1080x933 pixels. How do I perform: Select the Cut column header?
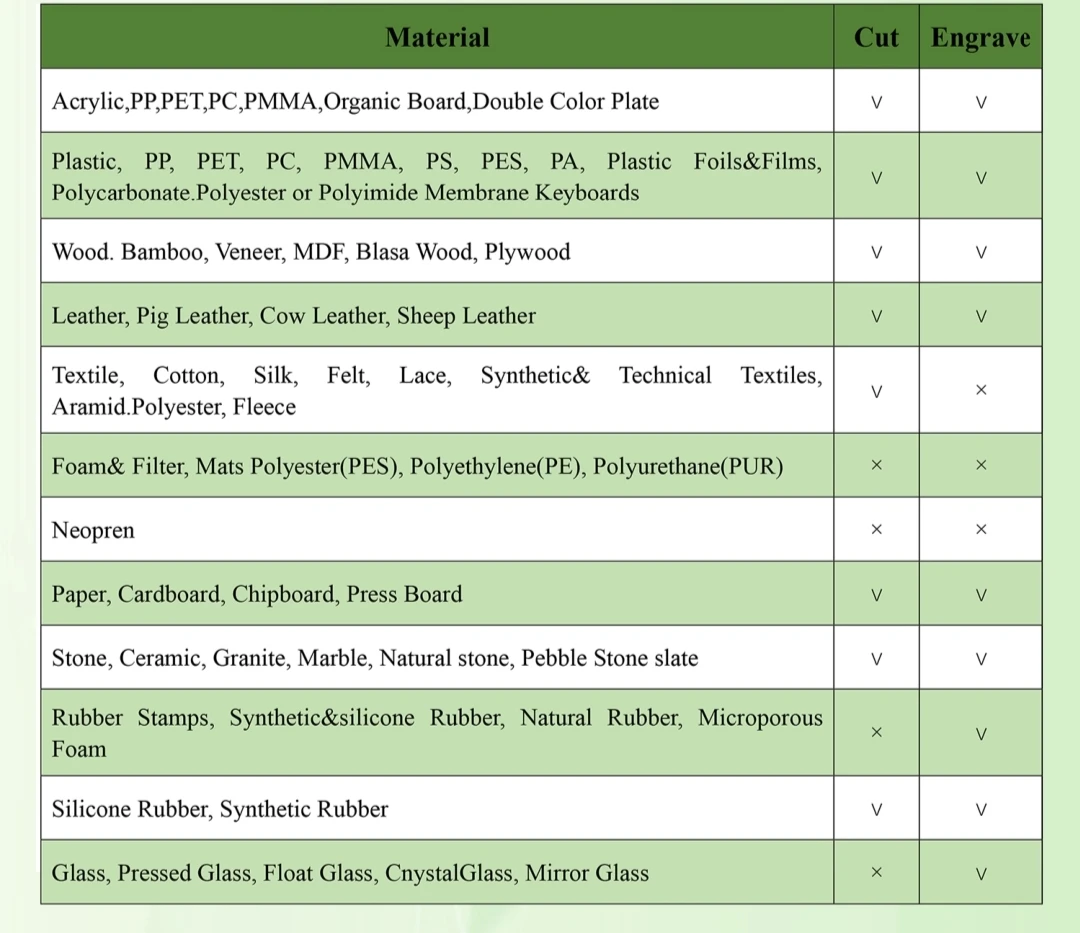point(876,37)
